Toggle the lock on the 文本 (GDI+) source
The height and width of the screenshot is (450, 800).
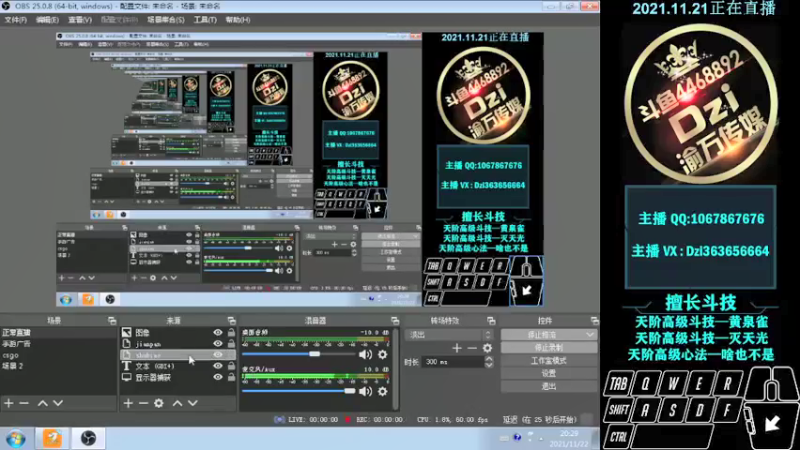point(231,366)
